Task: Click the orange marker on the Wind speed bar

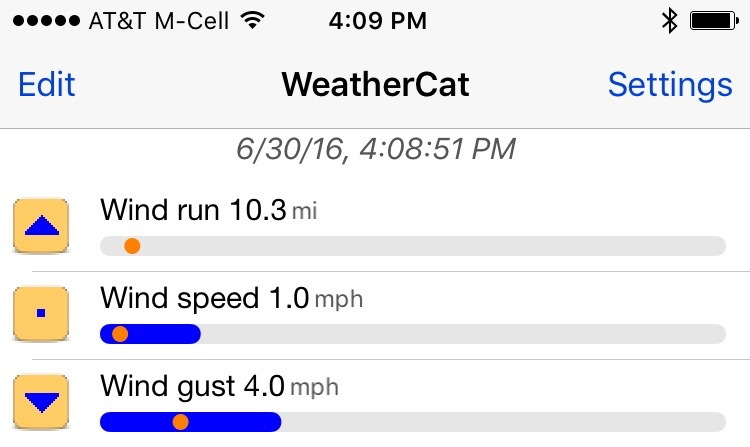Action: 120,334
